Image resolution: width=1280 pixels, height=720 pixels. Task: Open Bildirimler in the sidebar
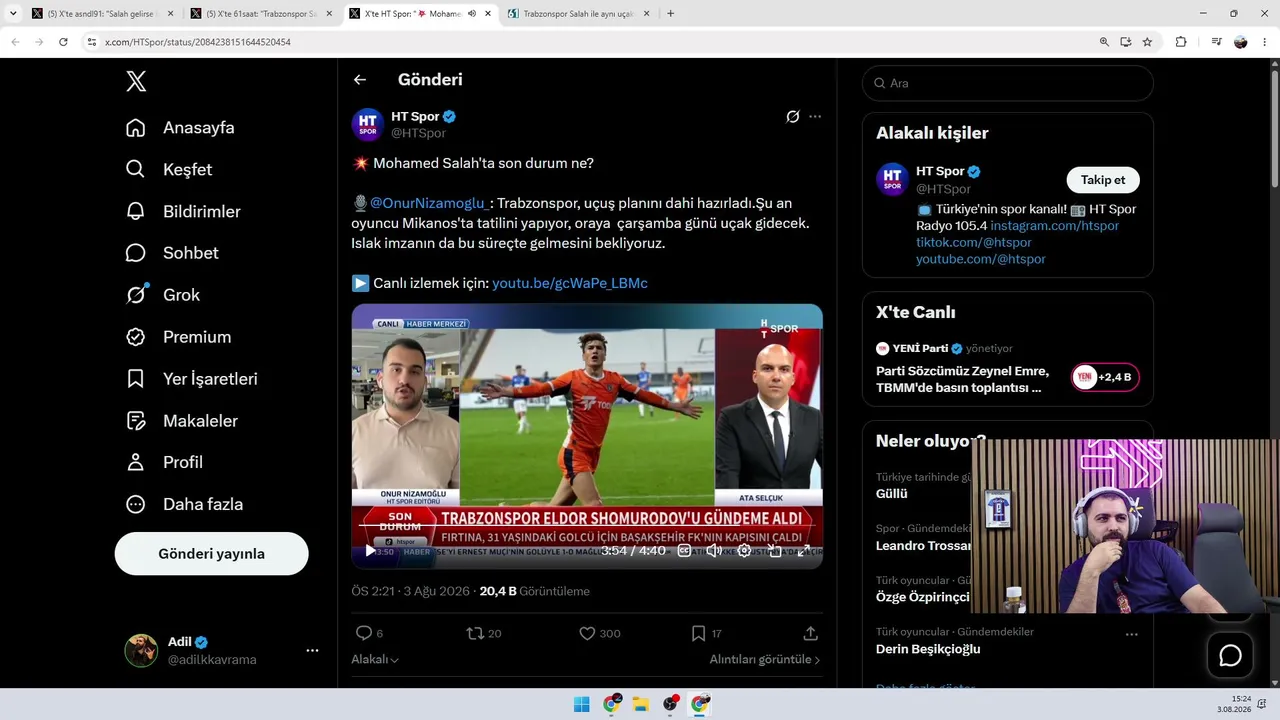click(x=183, y=212)
